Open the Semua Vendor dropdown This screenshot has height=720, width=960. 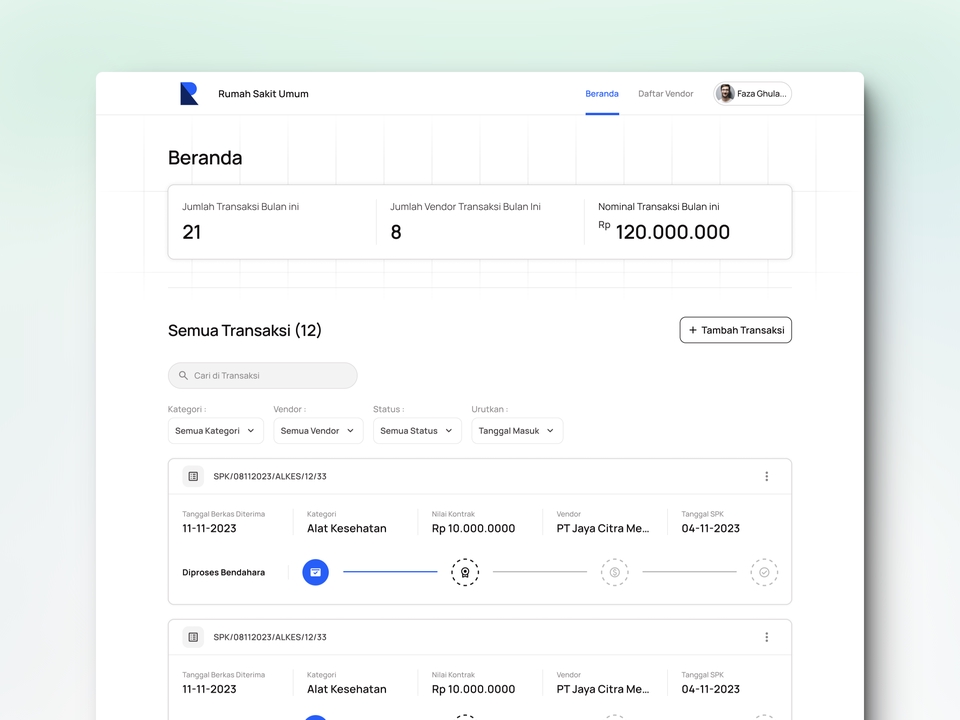coord(318,431)
